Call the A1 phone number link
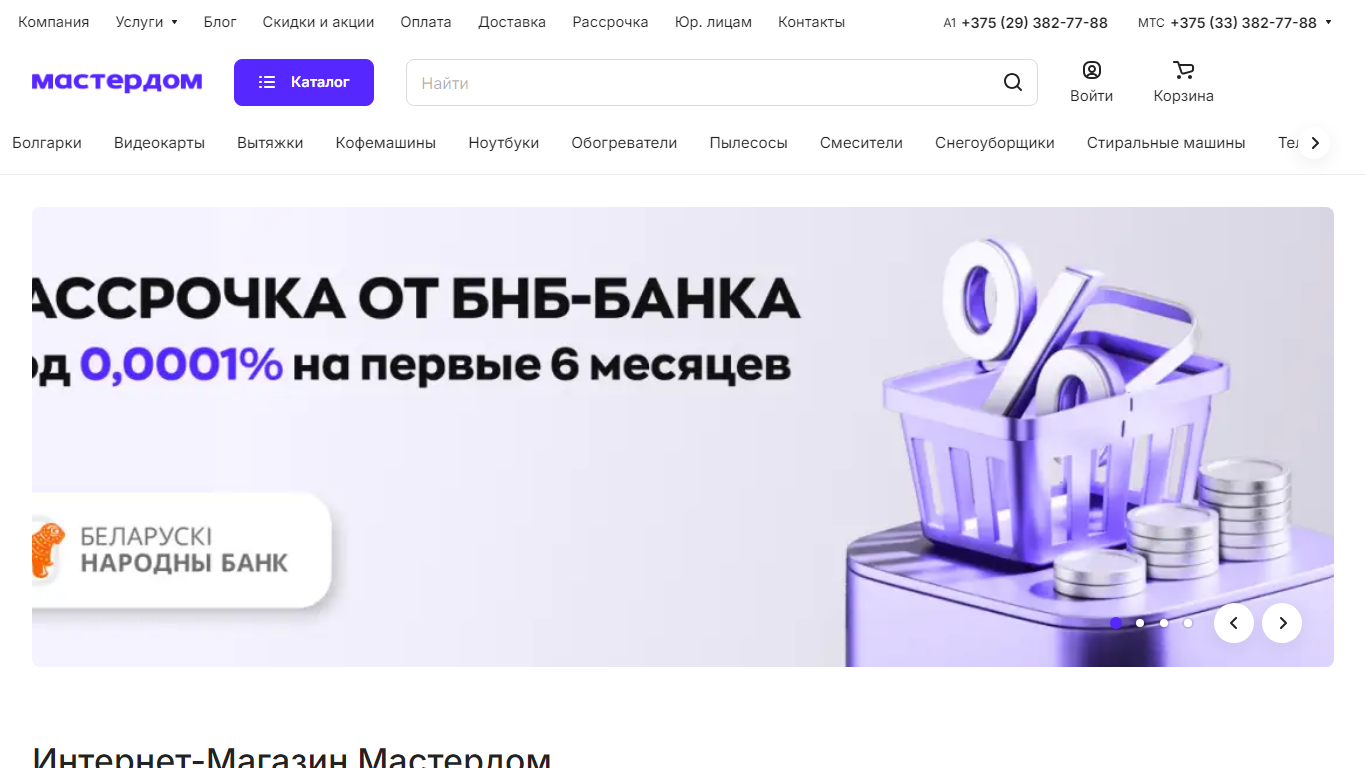The image size is (1366, 768). pyautogui.click(x=1034, y=22)
